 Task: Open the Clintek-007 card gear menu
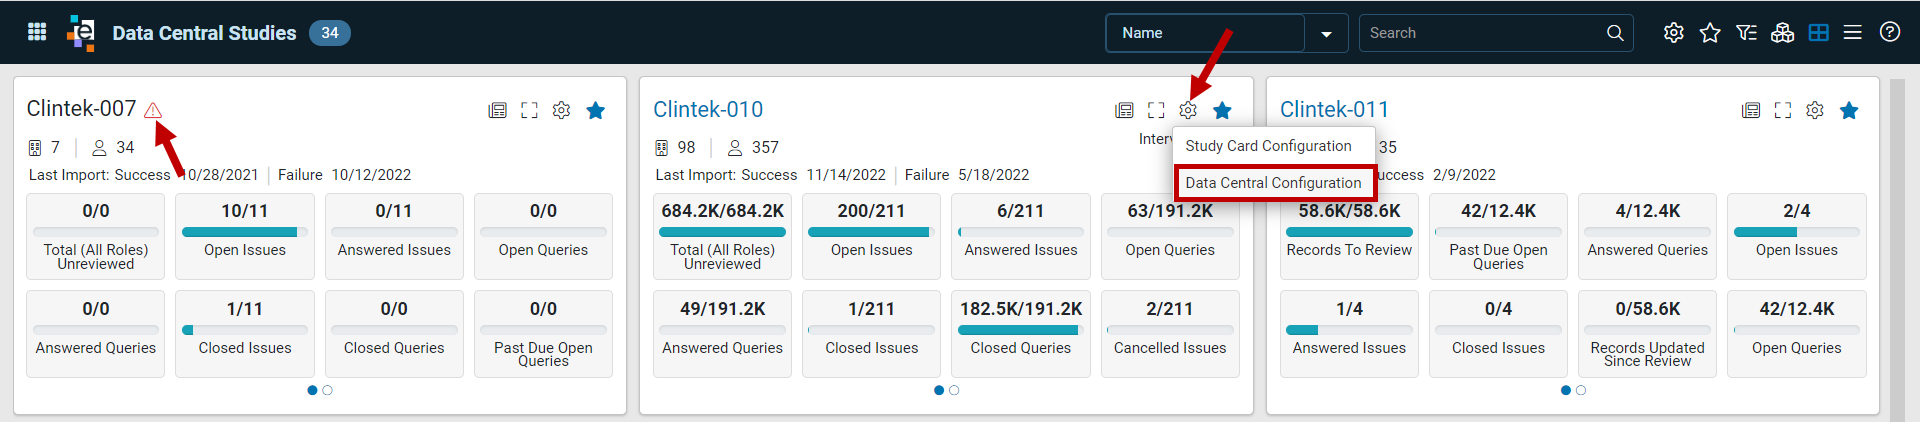click(562, 110)
